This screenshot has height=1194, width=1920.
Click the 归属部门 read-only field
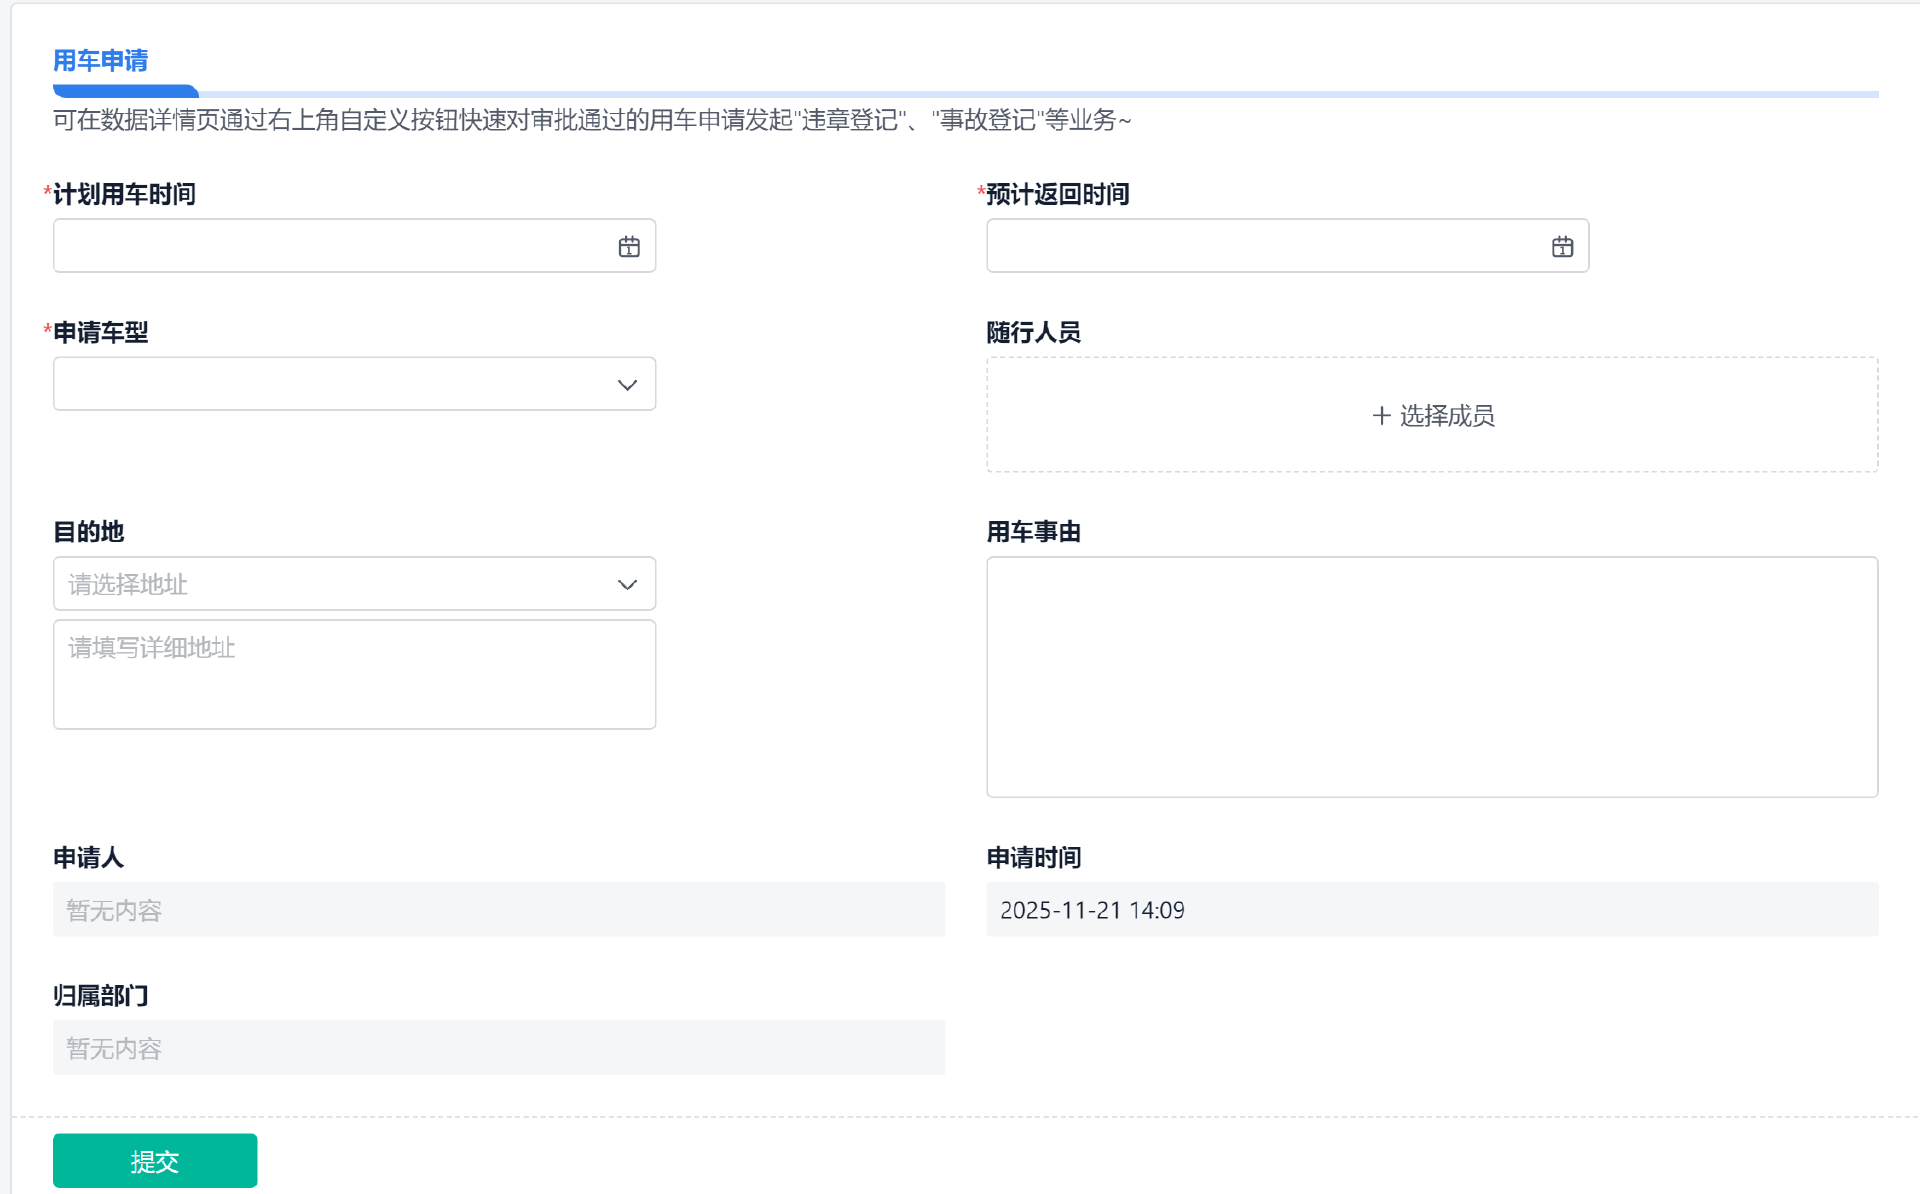click(x=498, y=1048)
